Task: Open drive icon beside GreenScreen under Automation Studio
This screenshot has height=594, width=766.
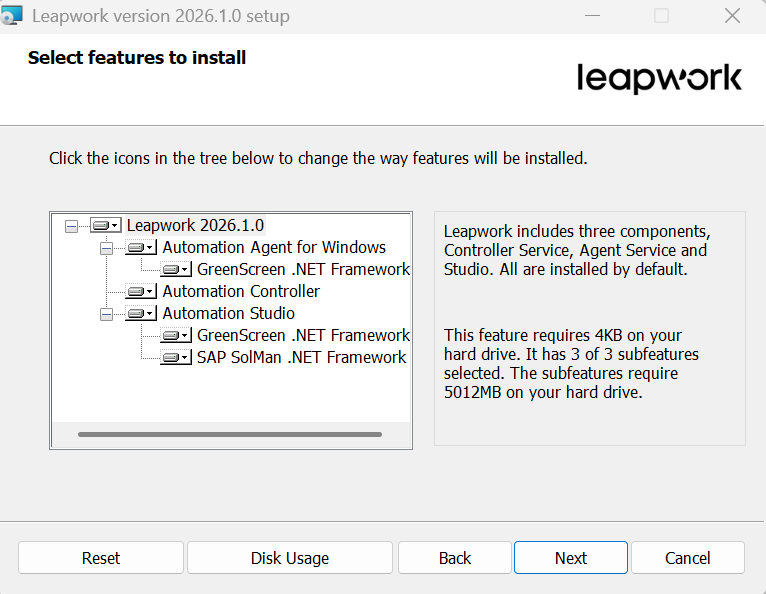Action: coord(176,335)
